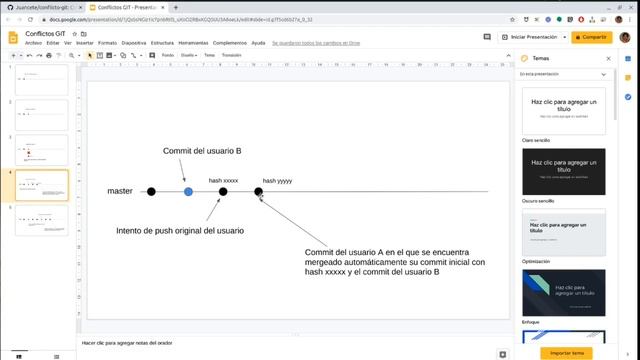Switch to the GitHub conflicto-git browser tab

point(45,7)
